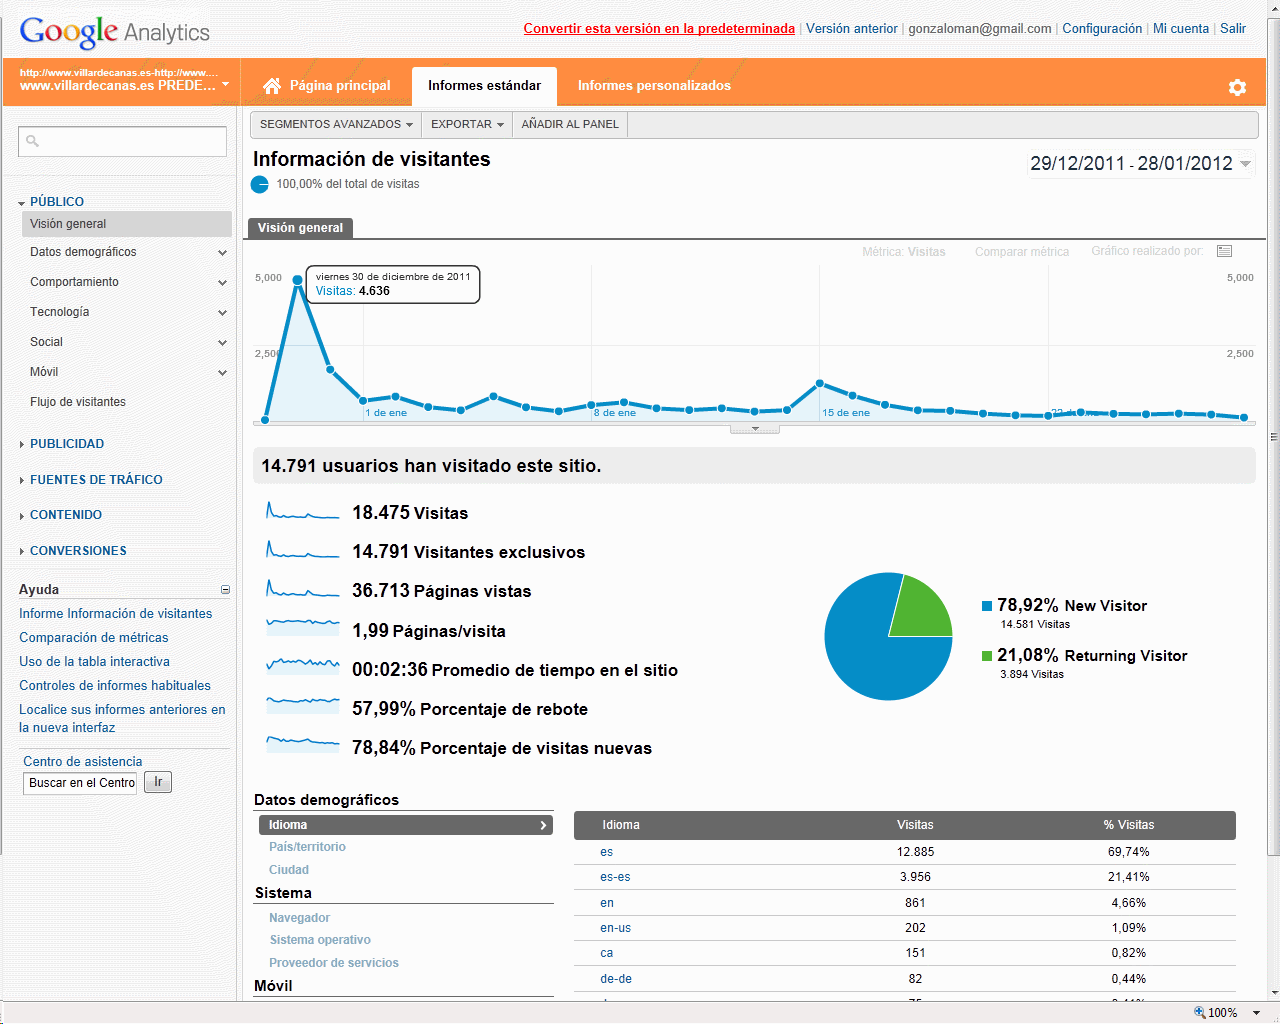Open Flujo de visitantes report
The width and height of the screenshot is (1280, 1024).
point(78,402)
